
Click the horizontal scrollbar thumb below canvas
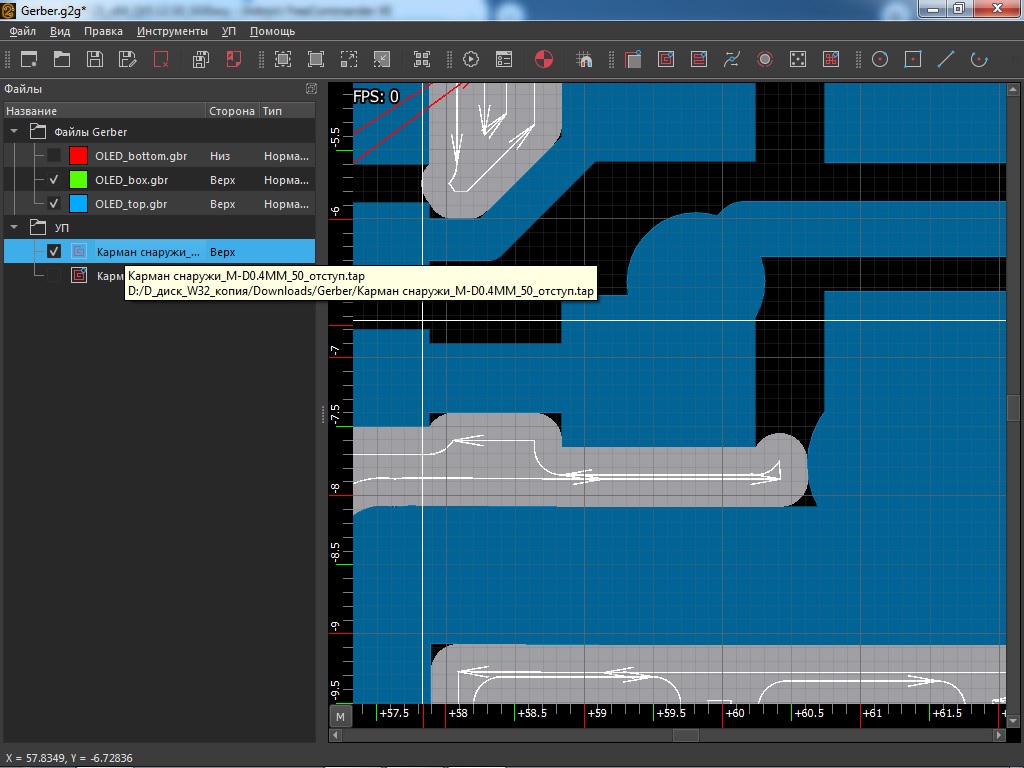point(685,735)
